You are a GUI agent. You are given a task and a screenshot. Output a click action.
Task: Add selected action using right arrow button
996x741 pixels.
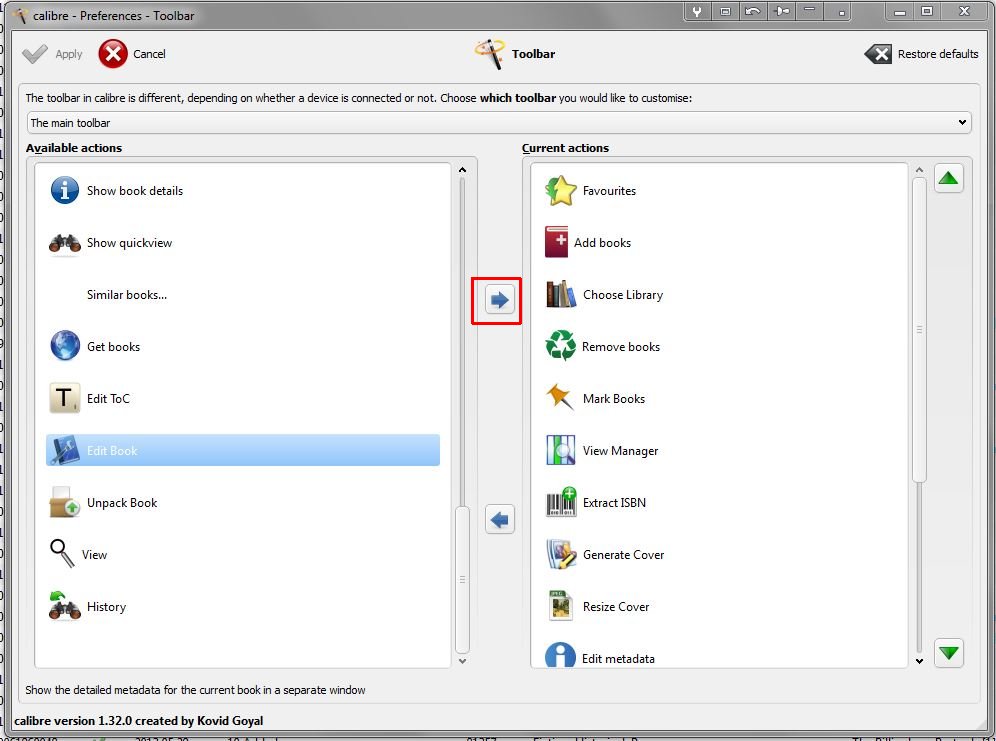click(x=500, y=300)
